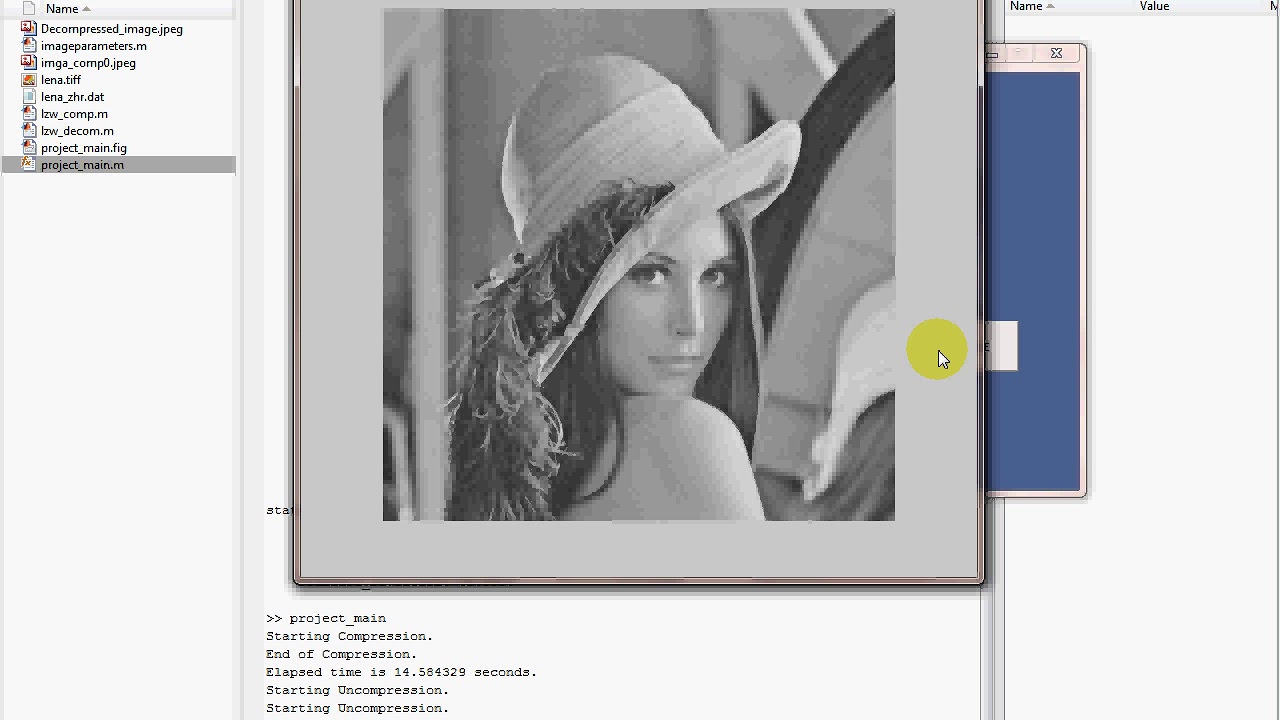Click imga_comp0.jpeg file icon

click(28, 63)
